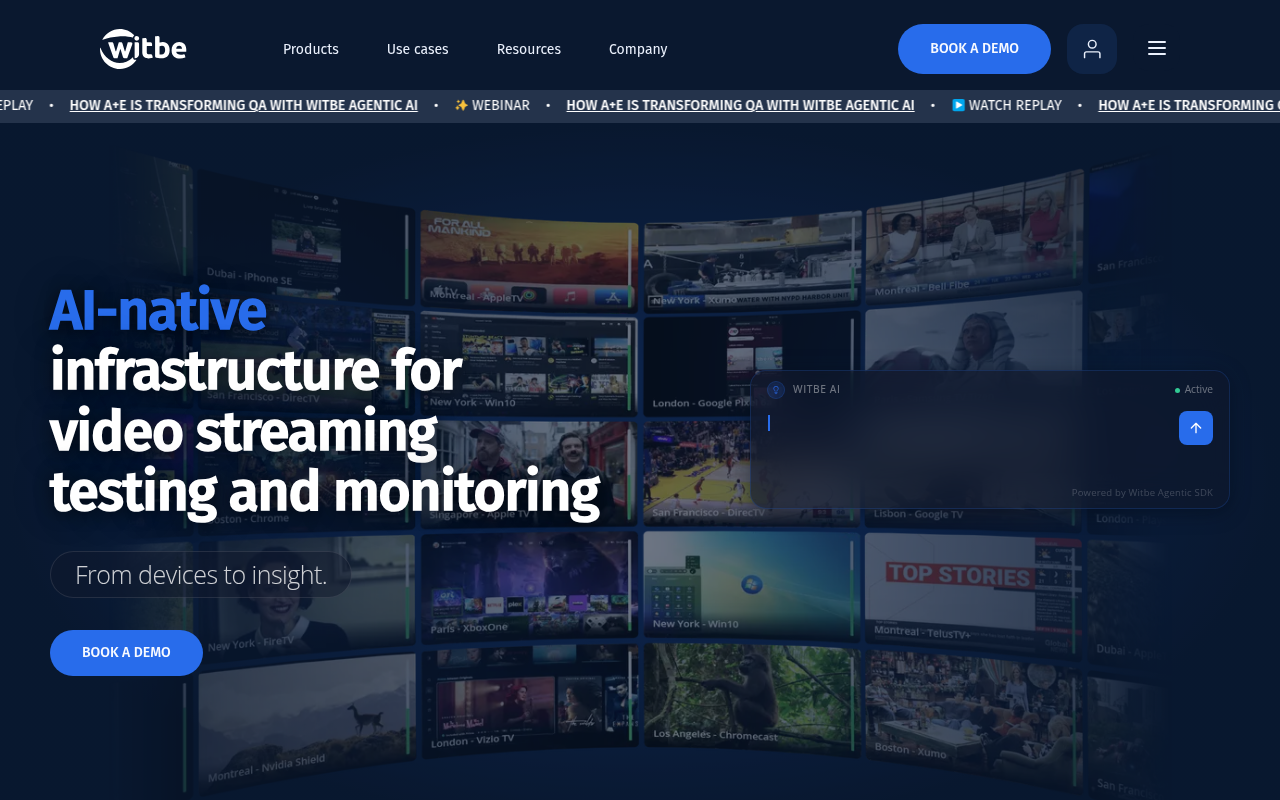
Task: Click the From devices to insight tagline
Action: point(201,575)
